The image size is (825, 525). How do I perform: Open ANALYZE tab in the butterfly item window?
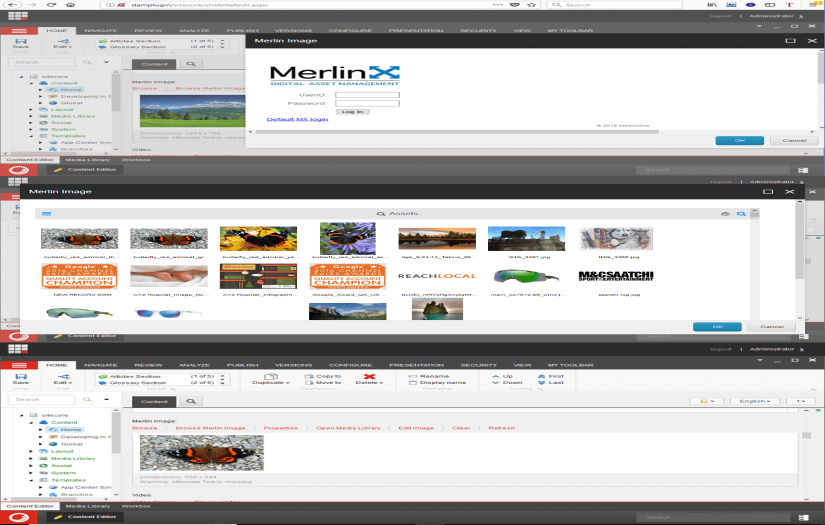(194, 365)
